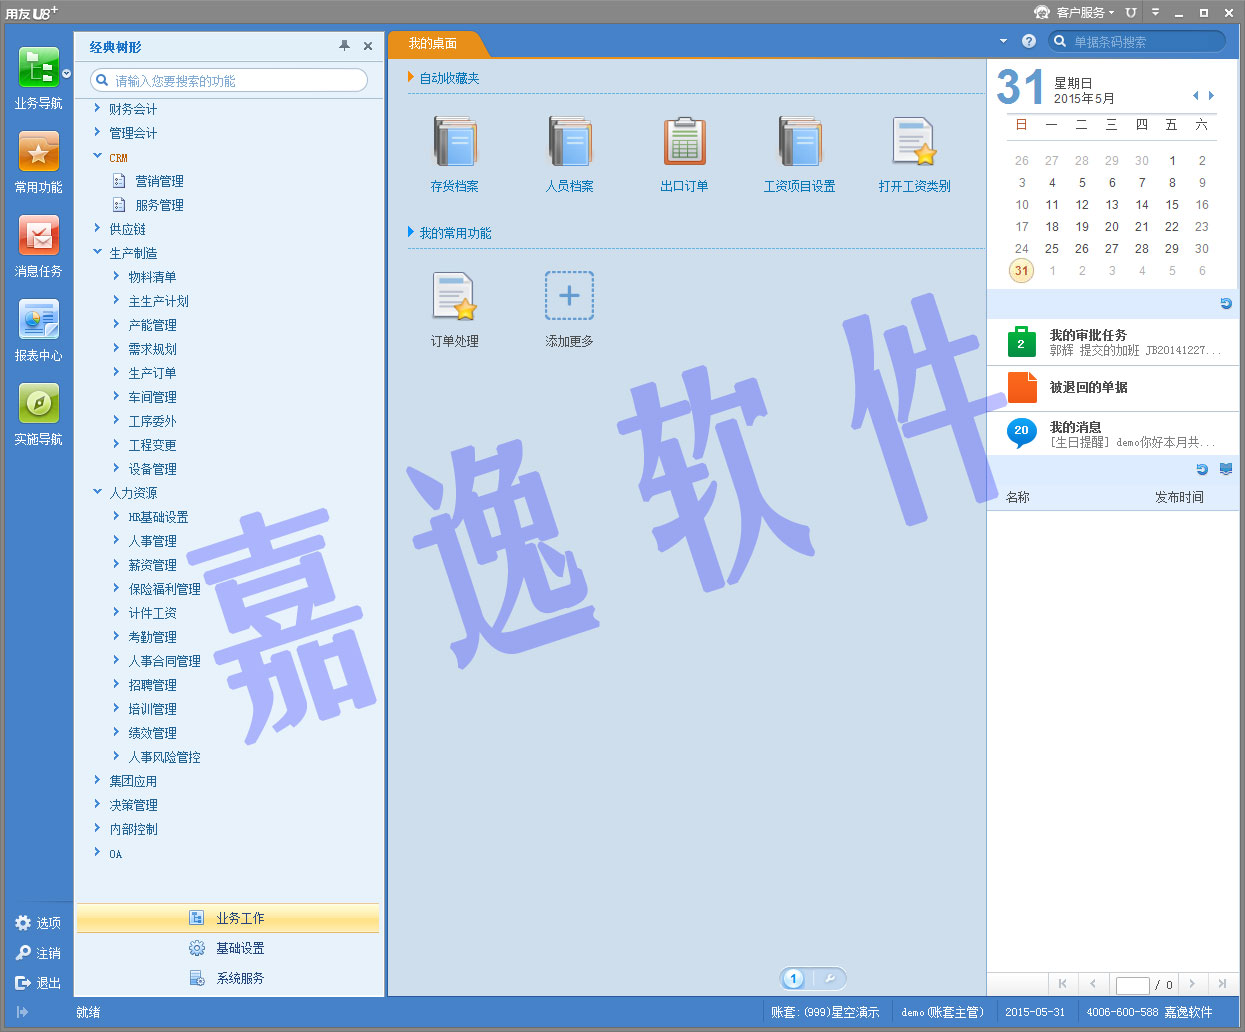Click the 单据条码搜索 search field
The width and height of the screenshot is (1245, 1032).
point(1137,41)
